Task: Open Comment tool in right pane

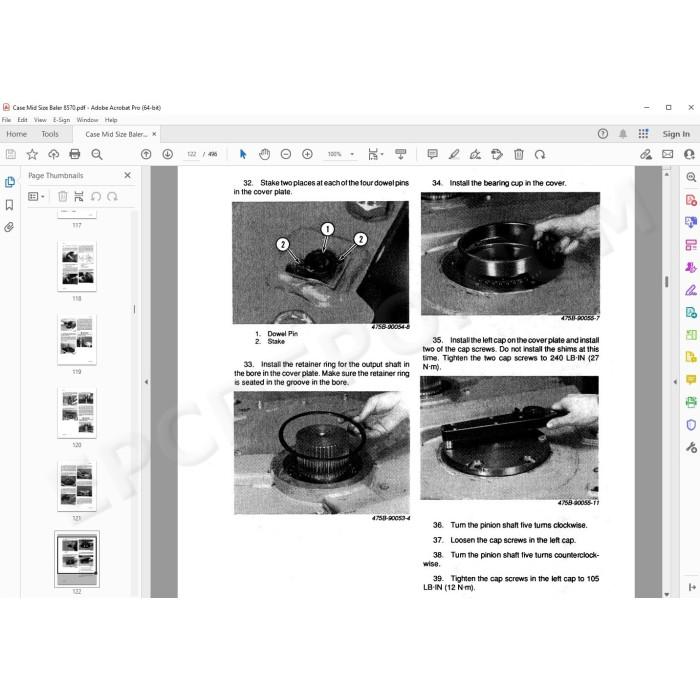Action: (x=691, y=379)
